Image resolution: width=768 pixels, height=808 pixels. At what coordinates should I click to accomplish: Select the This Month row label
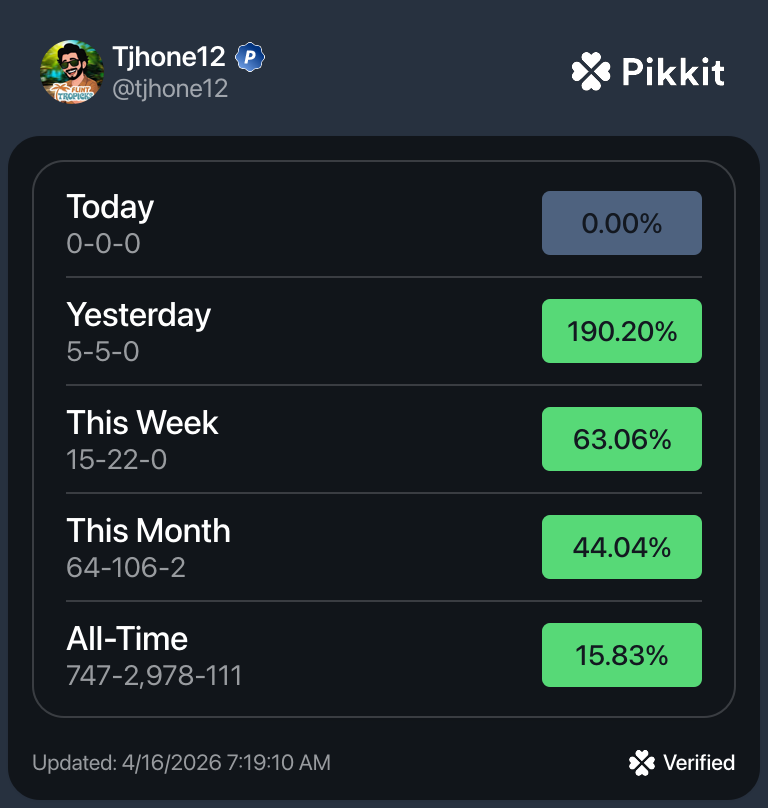148,531
